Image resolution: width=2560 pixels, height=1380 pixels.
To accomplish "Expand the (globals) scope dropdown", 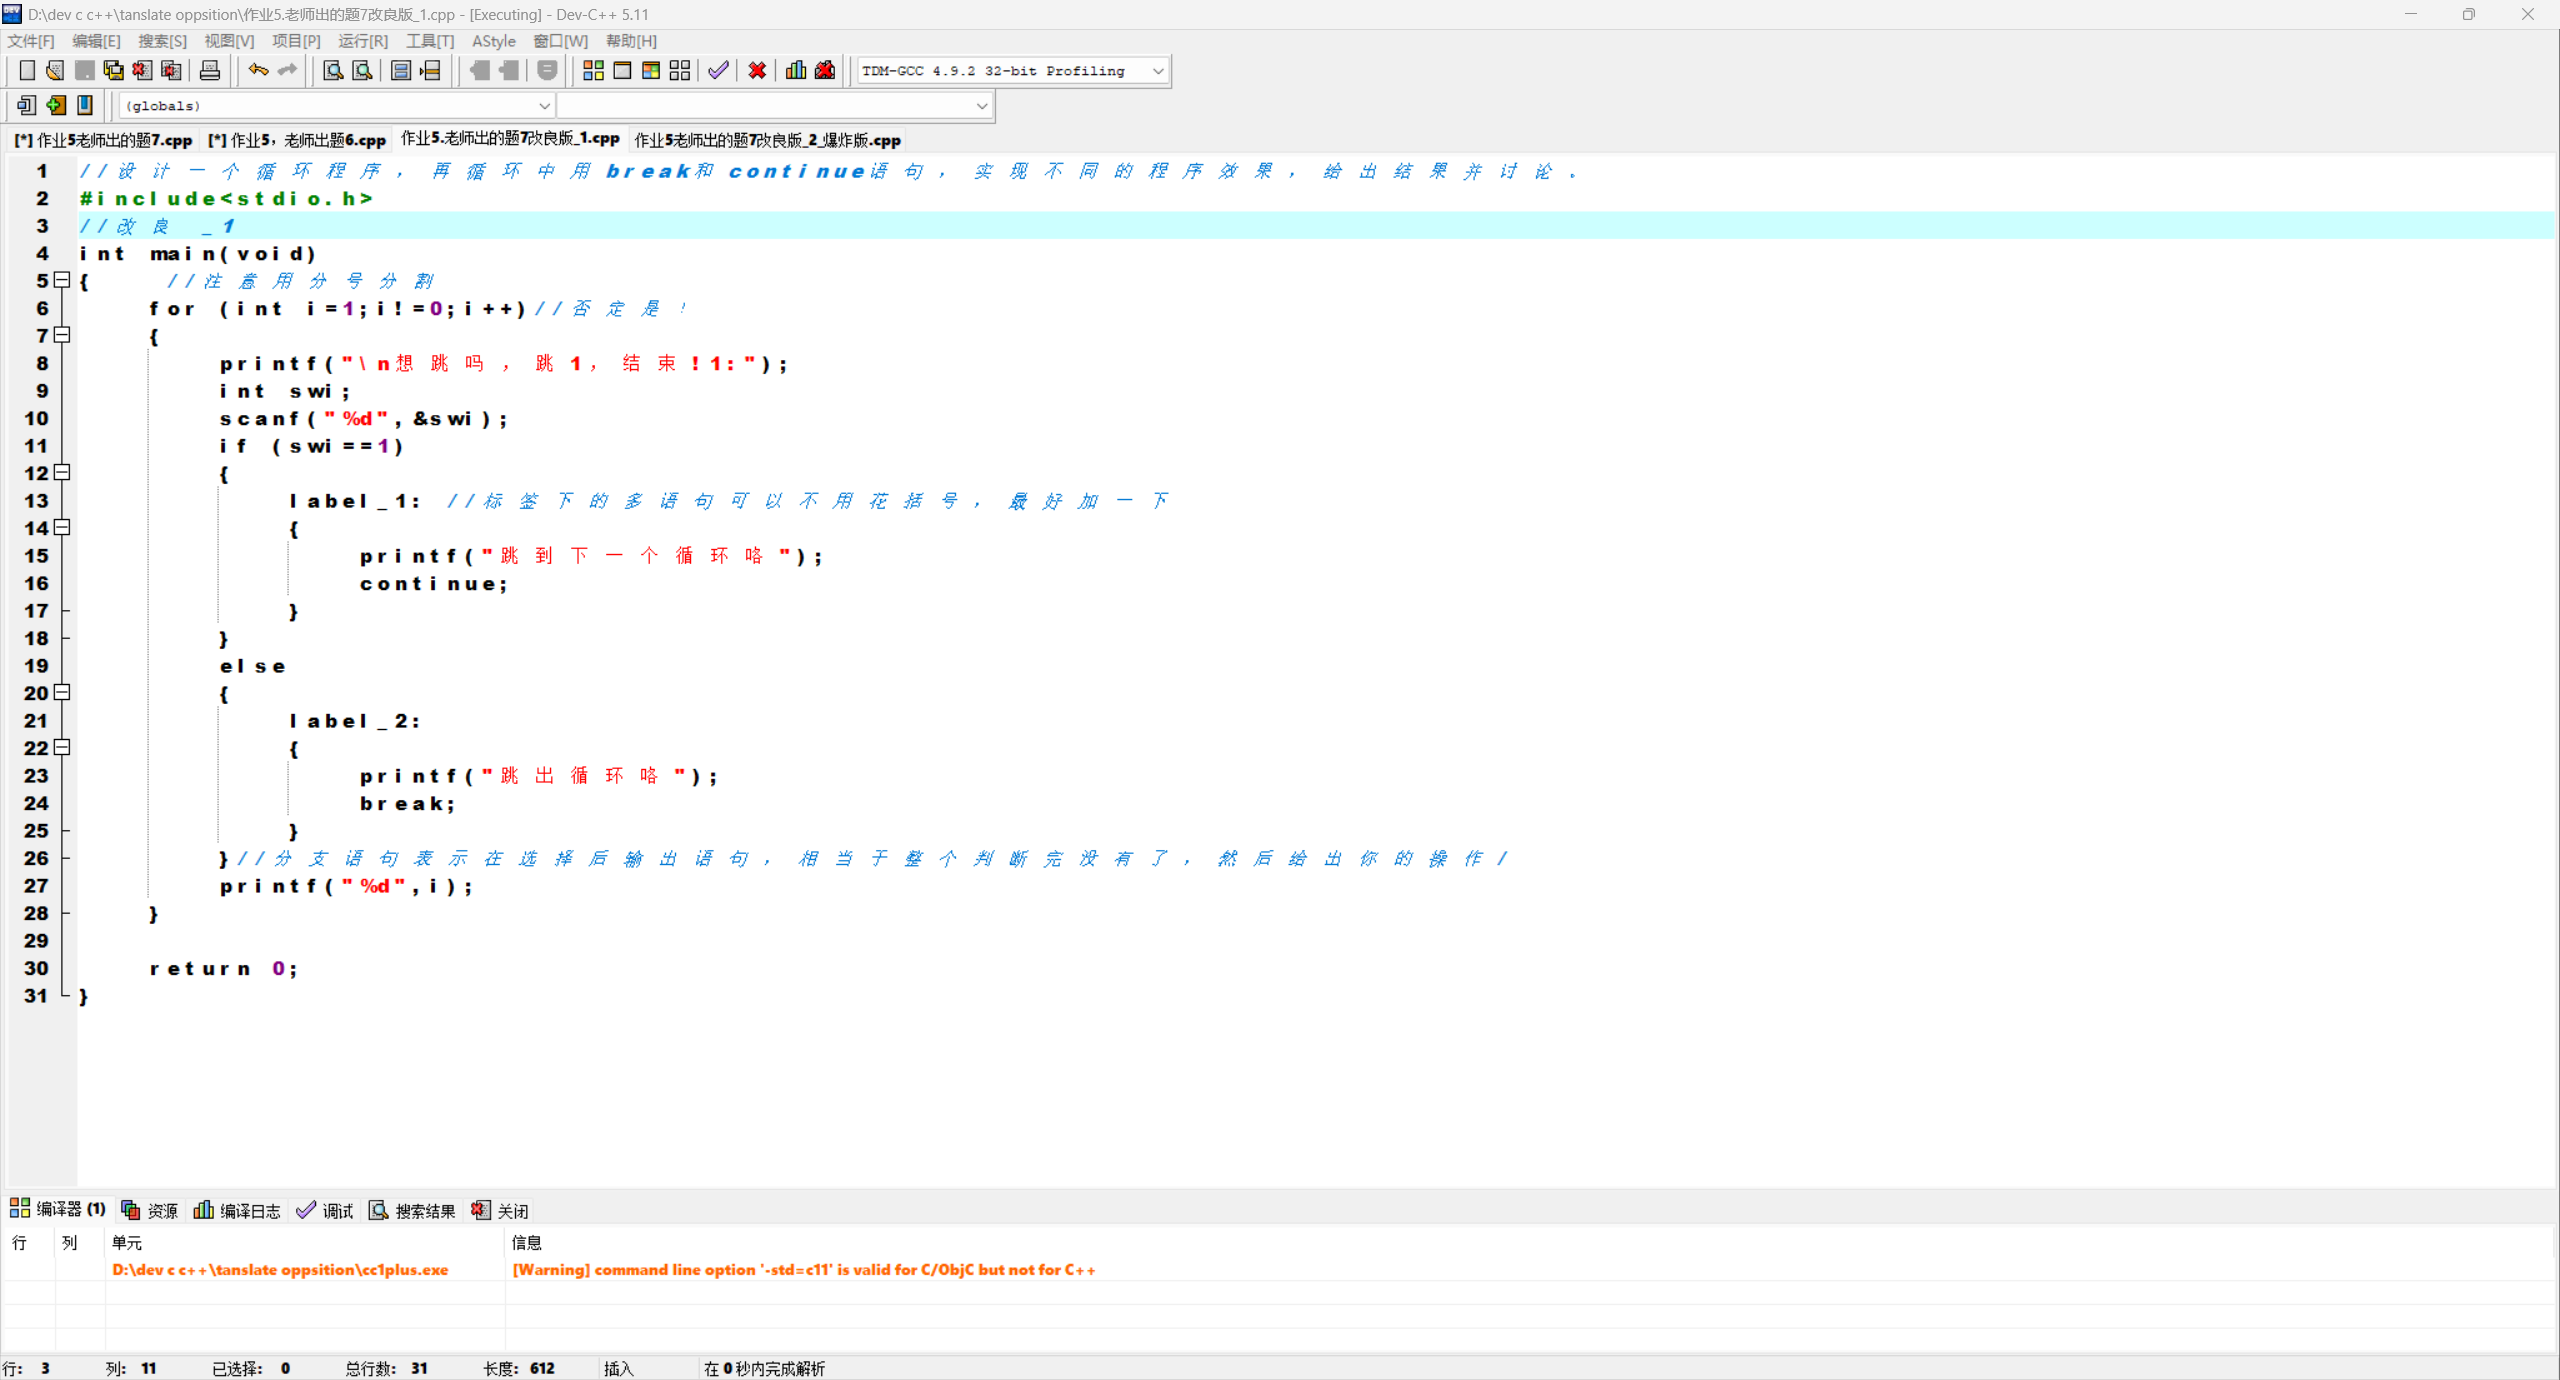I will tap(544, 105).
